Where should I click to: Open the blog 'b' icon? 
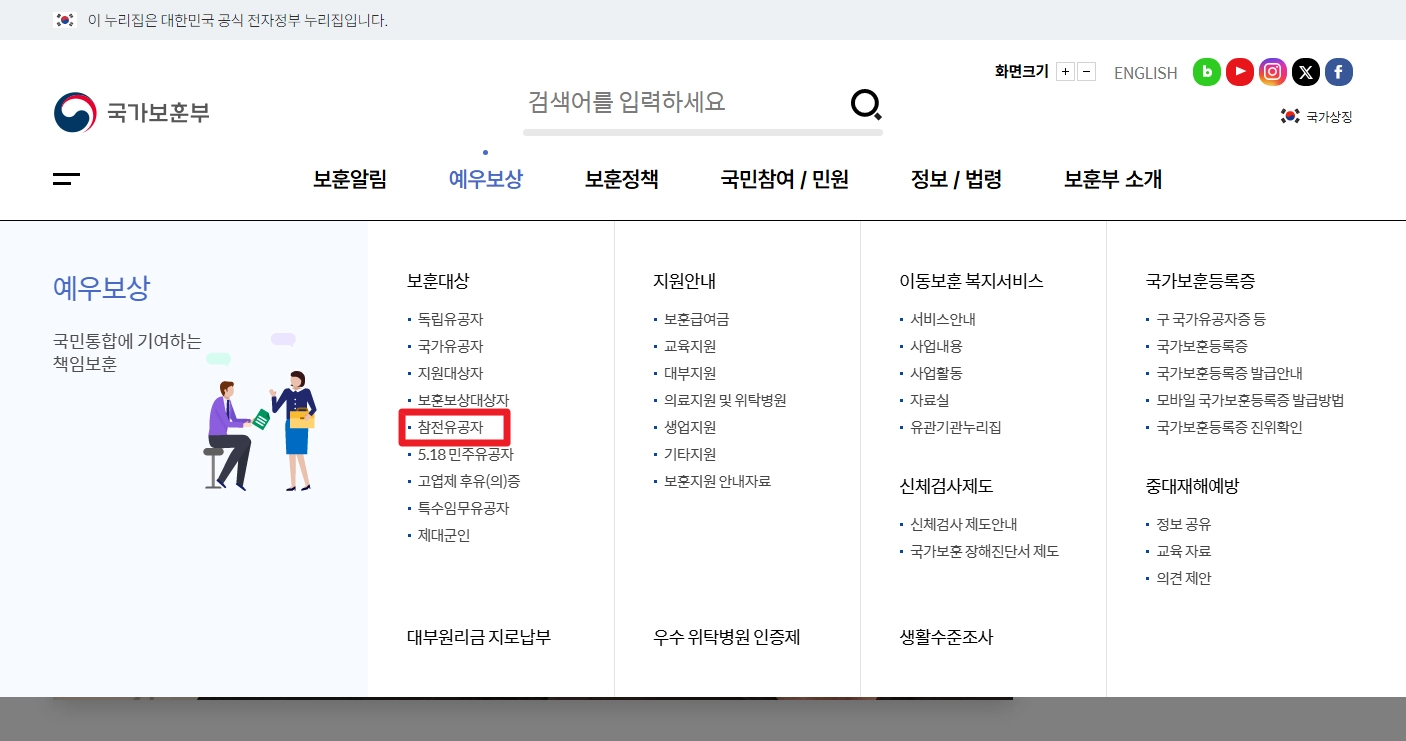(1207, 72)
